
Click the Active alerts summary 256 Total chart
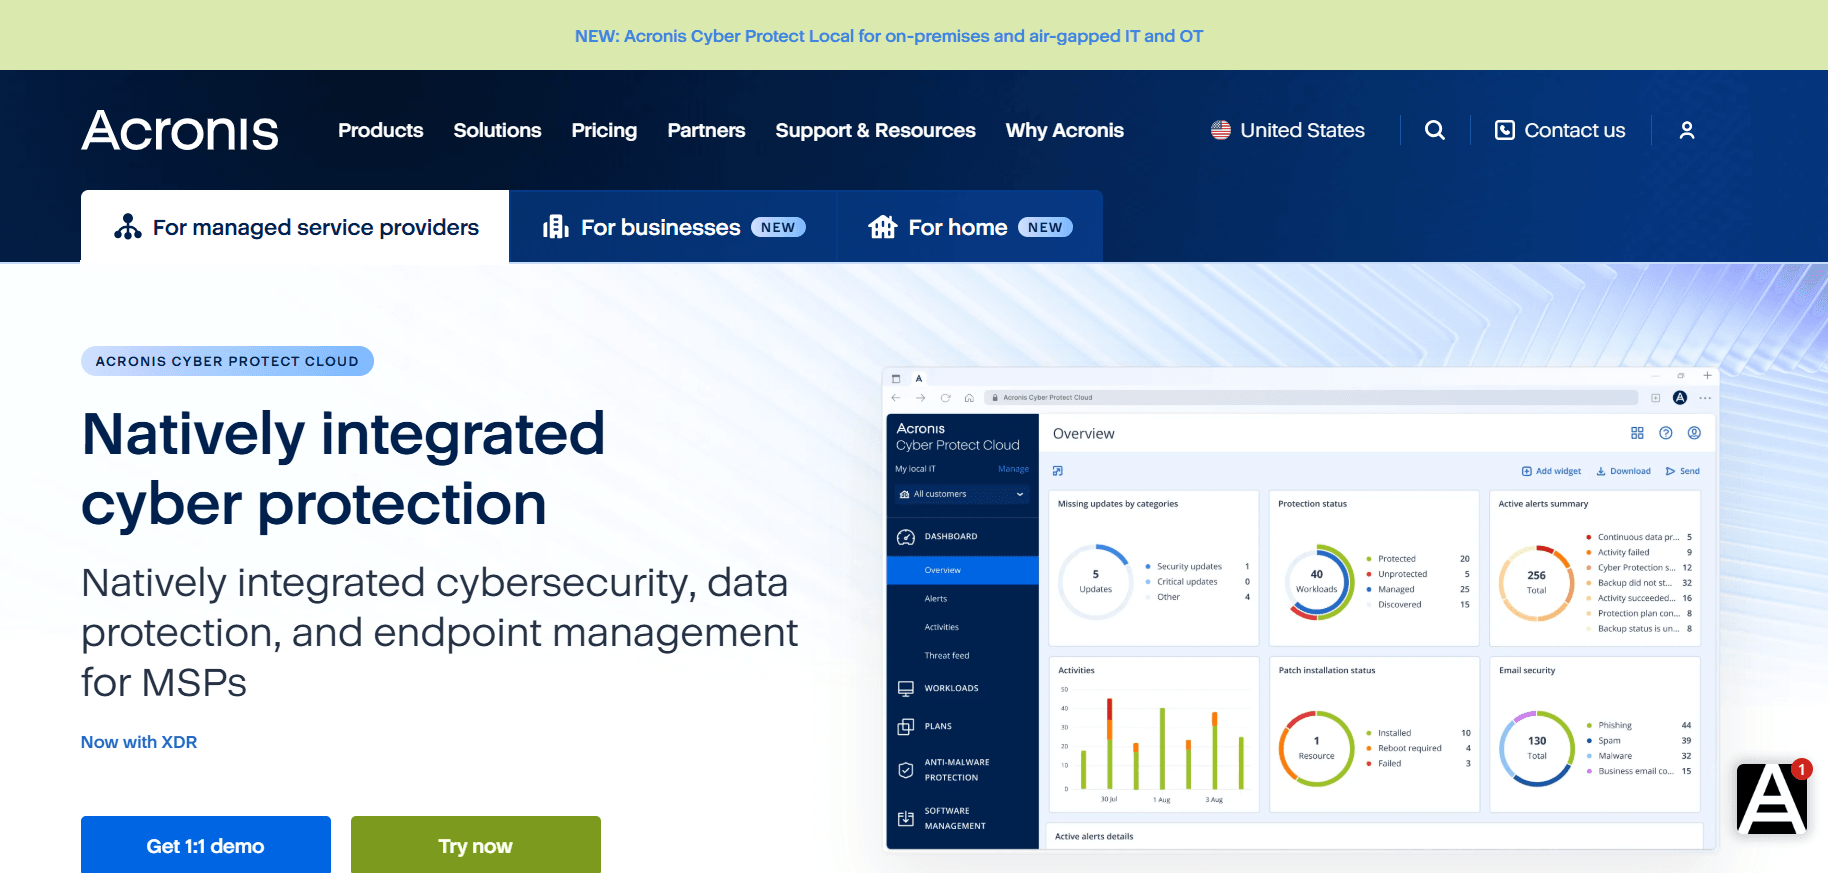[x=1537, y=582]
